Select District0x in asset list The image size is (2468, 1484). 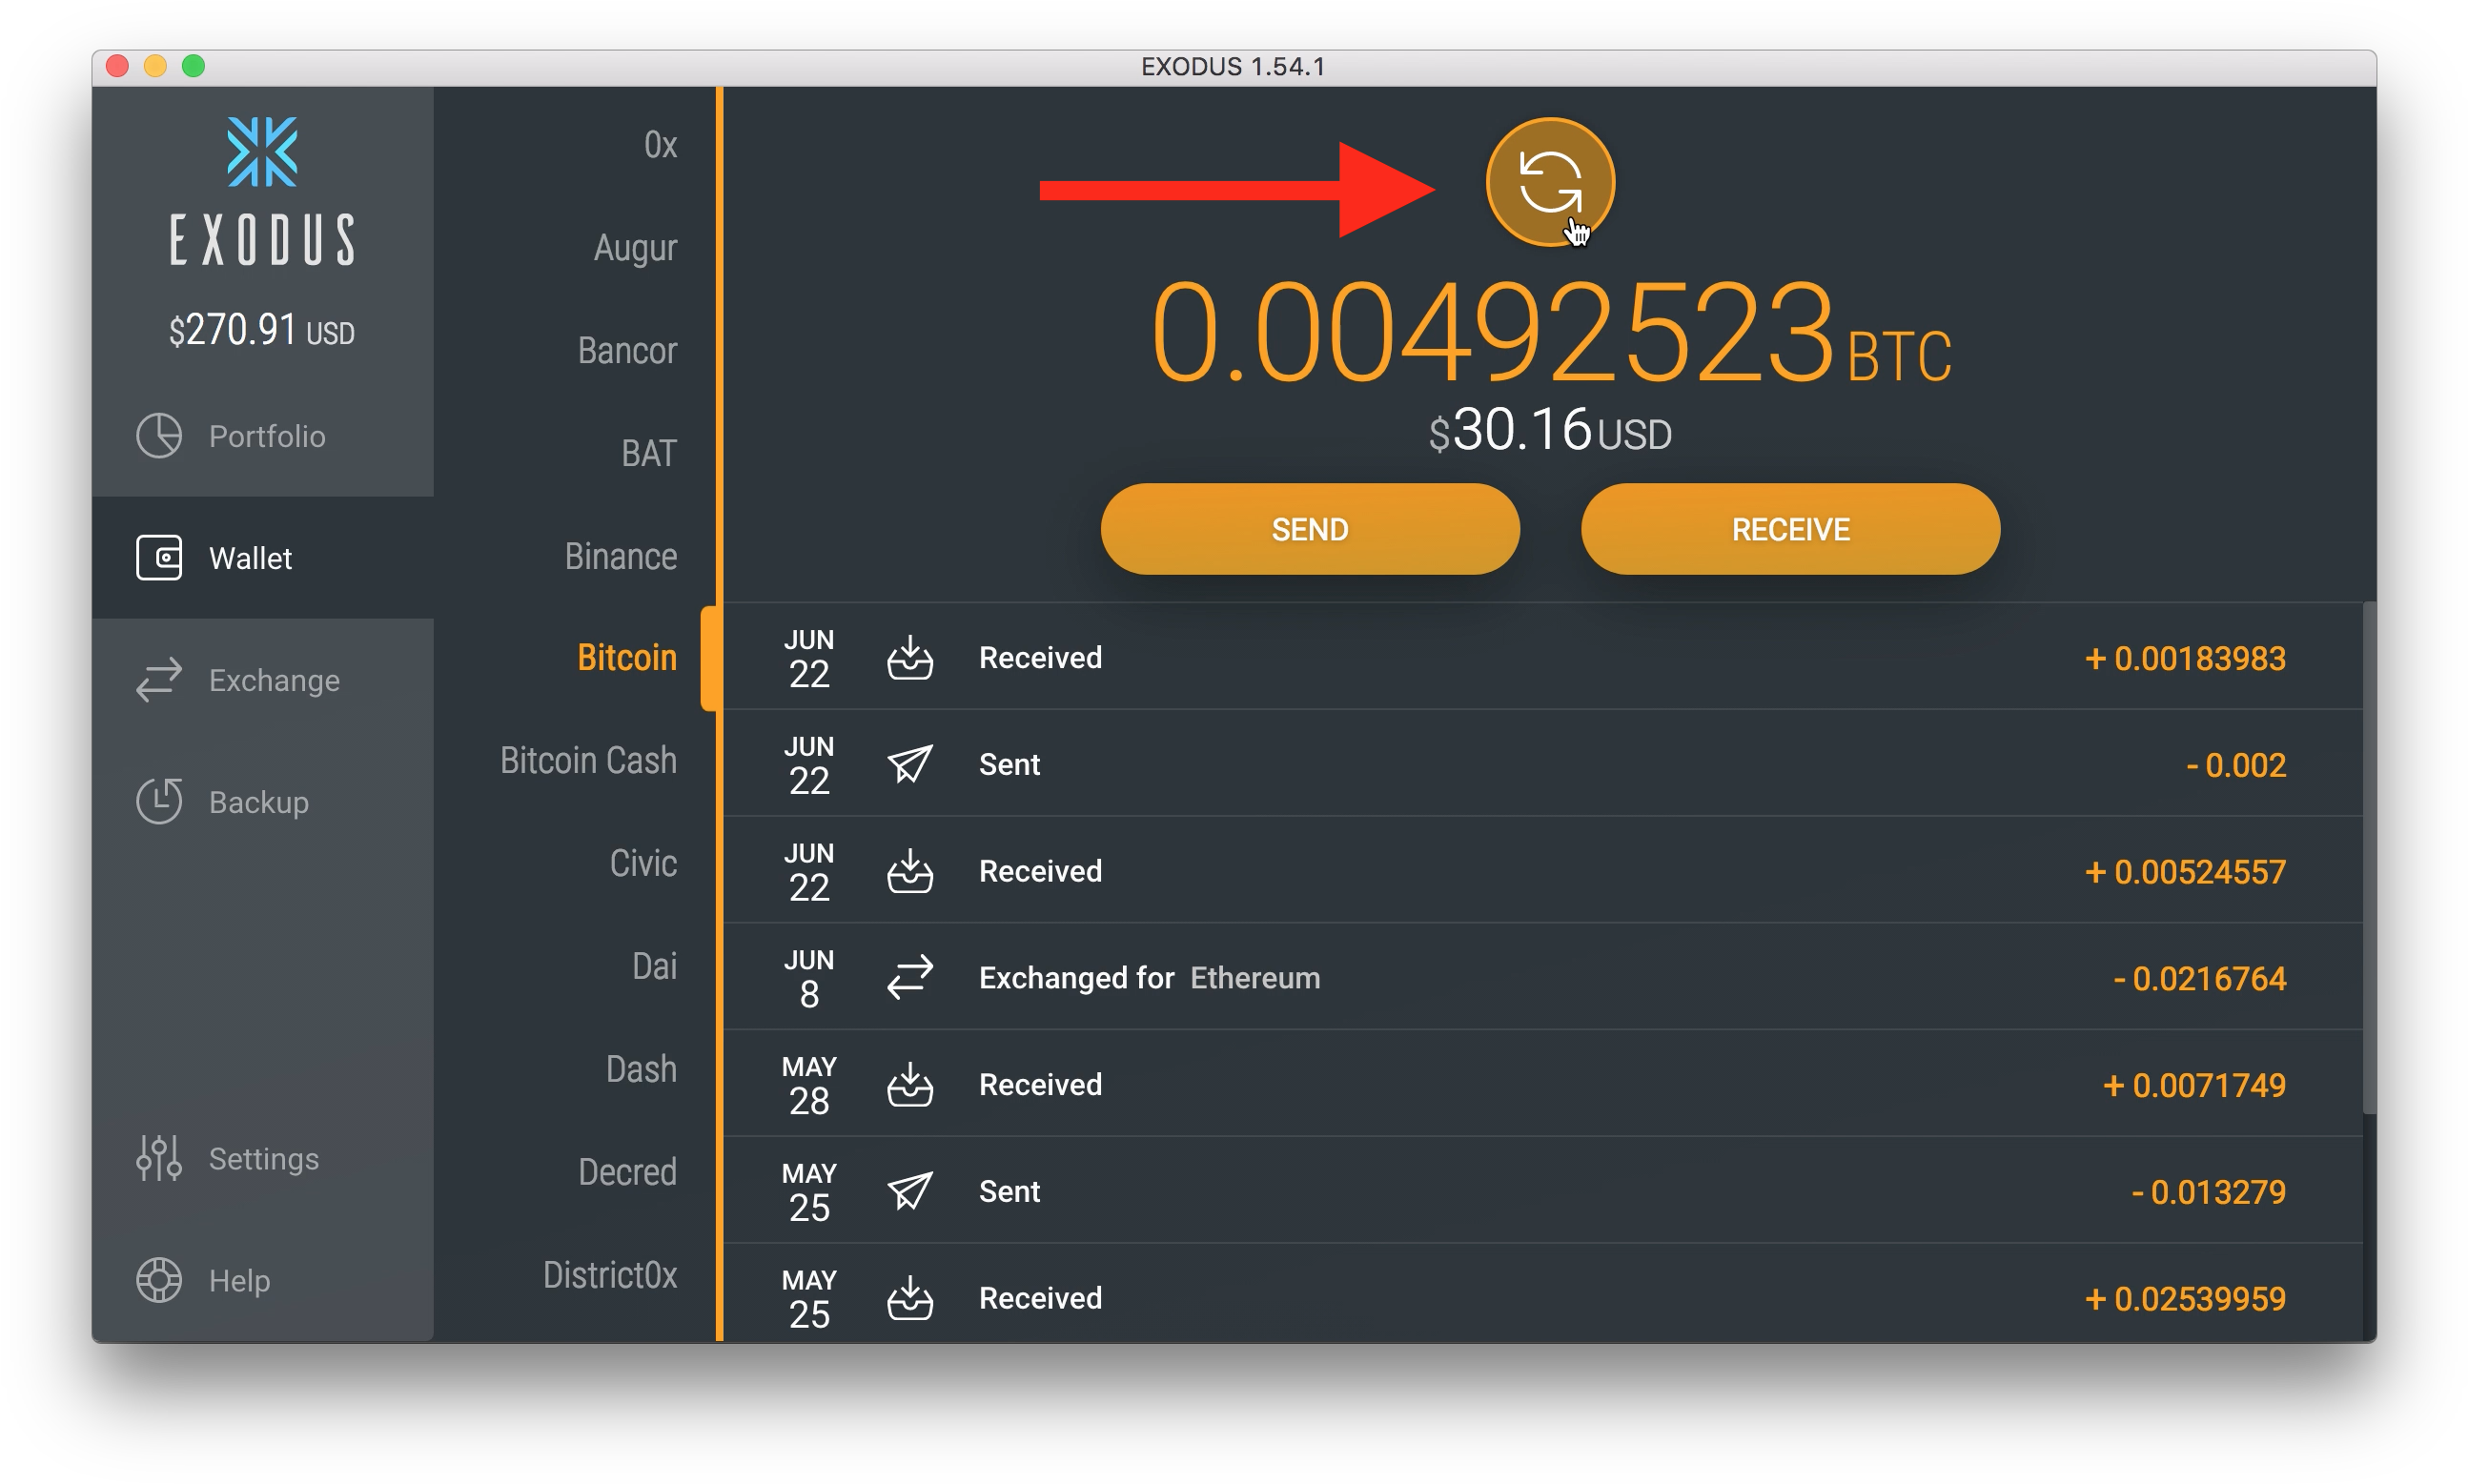[610, 1276]
